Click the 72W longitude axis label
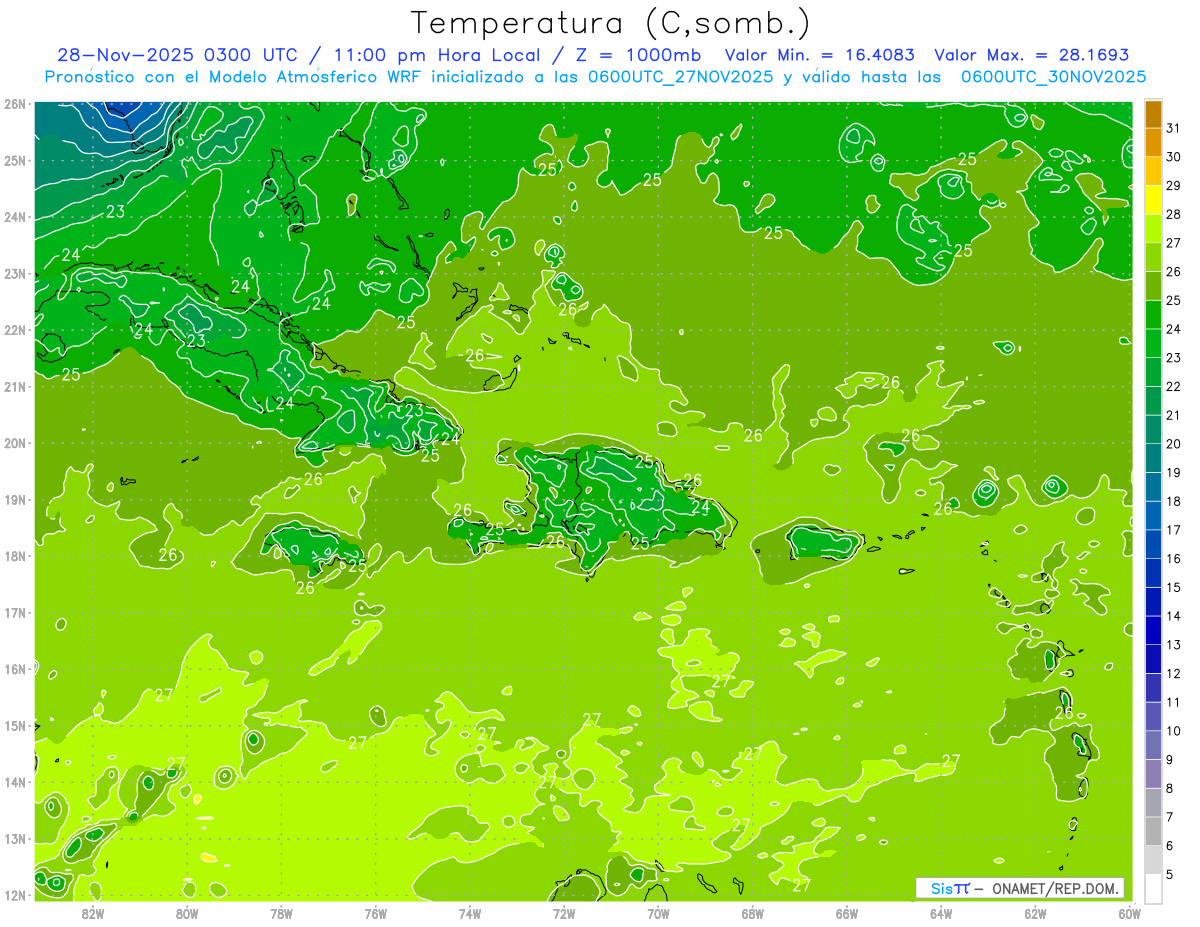1200x927 pixels. click(x=564, y=913)
